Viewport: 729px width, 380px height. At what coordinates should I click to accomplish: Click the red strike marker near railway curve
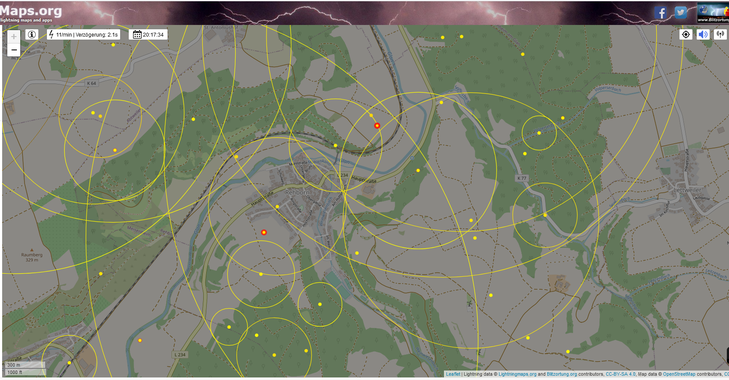click(377, 126)
